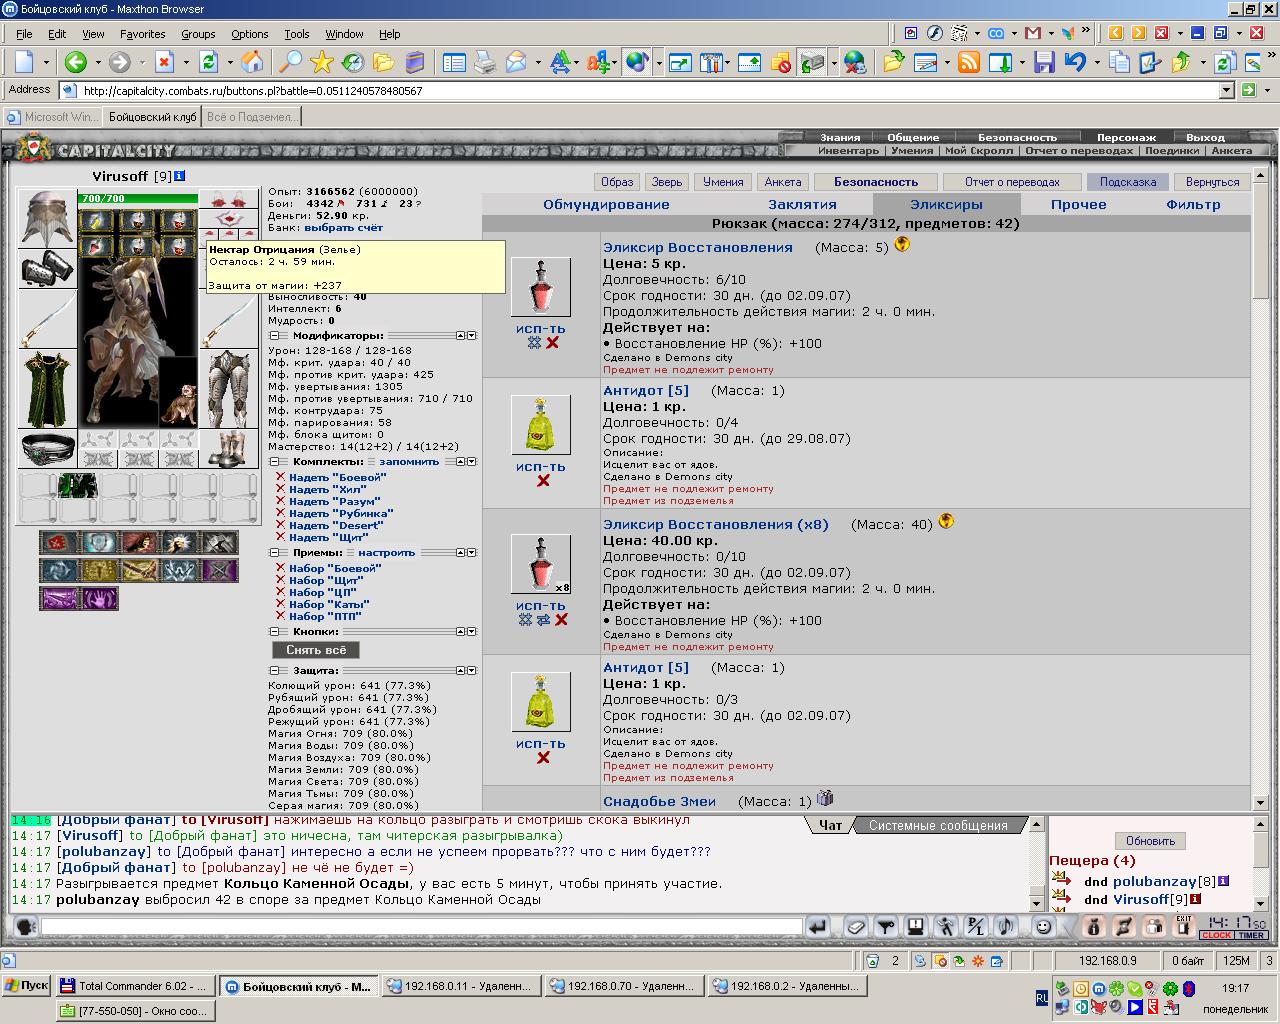The height and width of the screenshot is (1024, 1280).
Task: Open the Microsoft Win... browser tab
Action: 53,117
